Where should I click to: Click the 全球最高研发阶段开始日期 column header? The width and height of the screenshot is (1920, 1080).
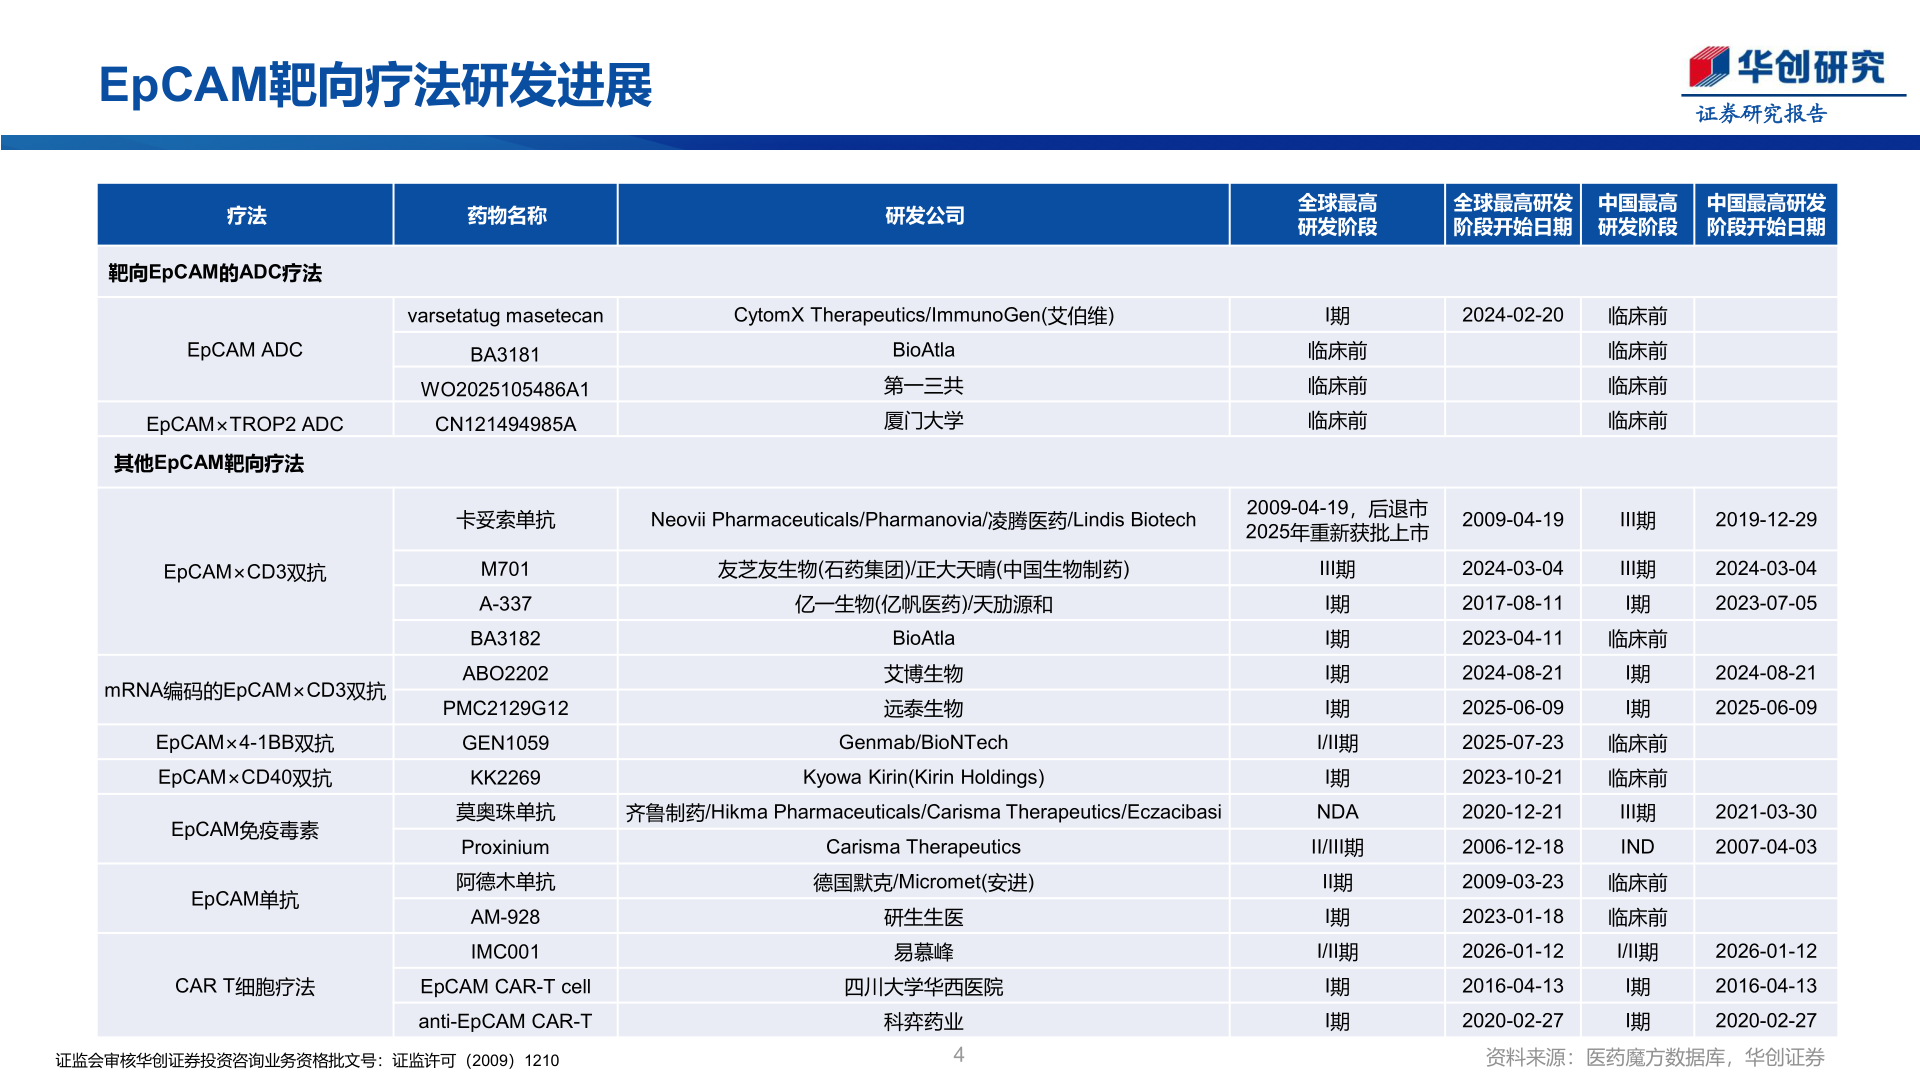tap(1513, 215)
